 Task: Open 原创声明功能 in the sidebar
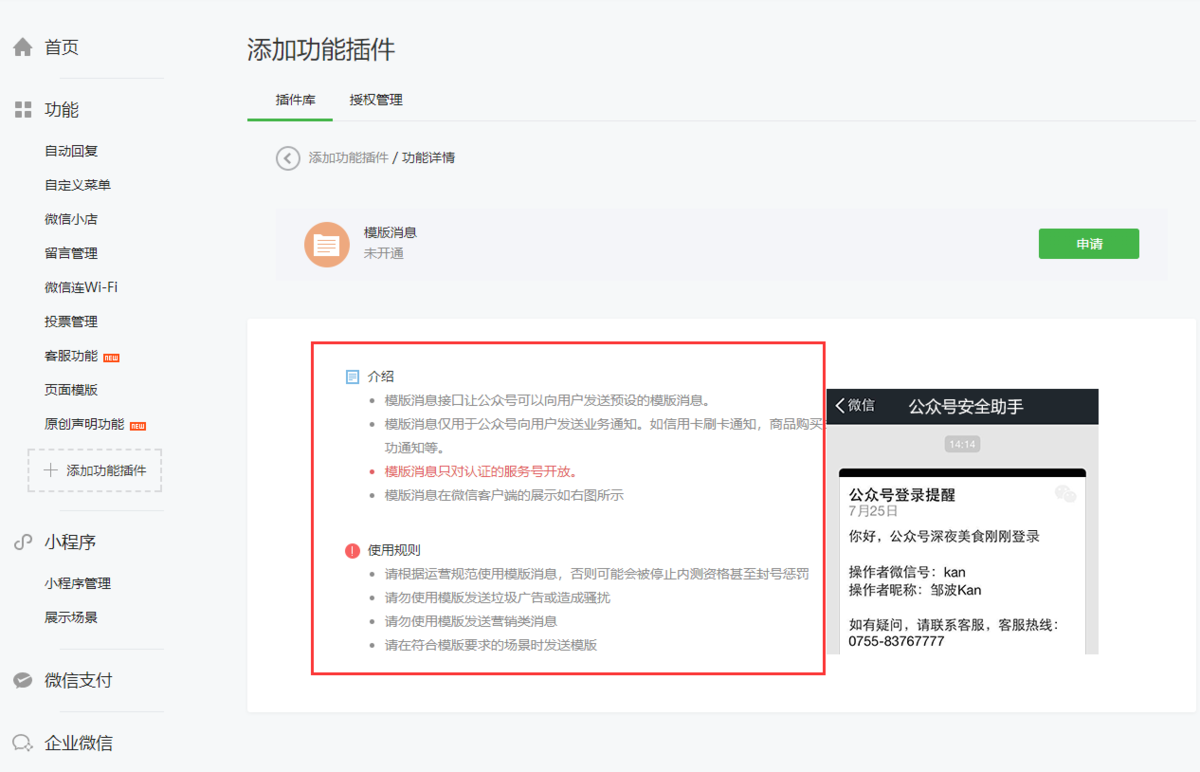(84, 423)
